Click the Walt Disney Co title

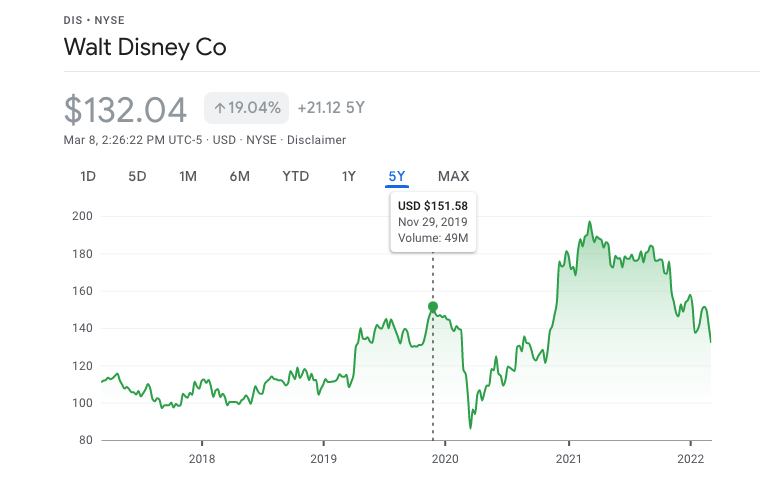tap(145, 47)
